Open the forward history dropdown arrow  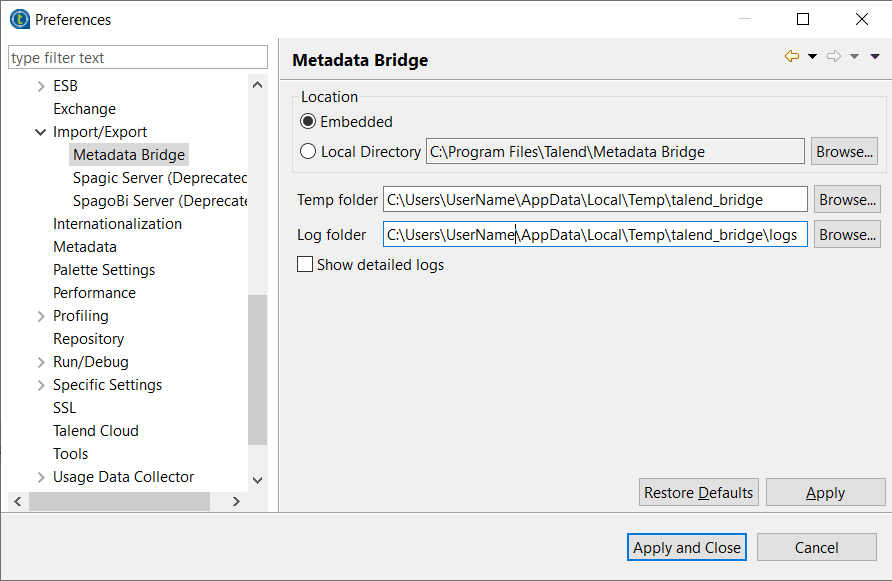click(854, 57)
